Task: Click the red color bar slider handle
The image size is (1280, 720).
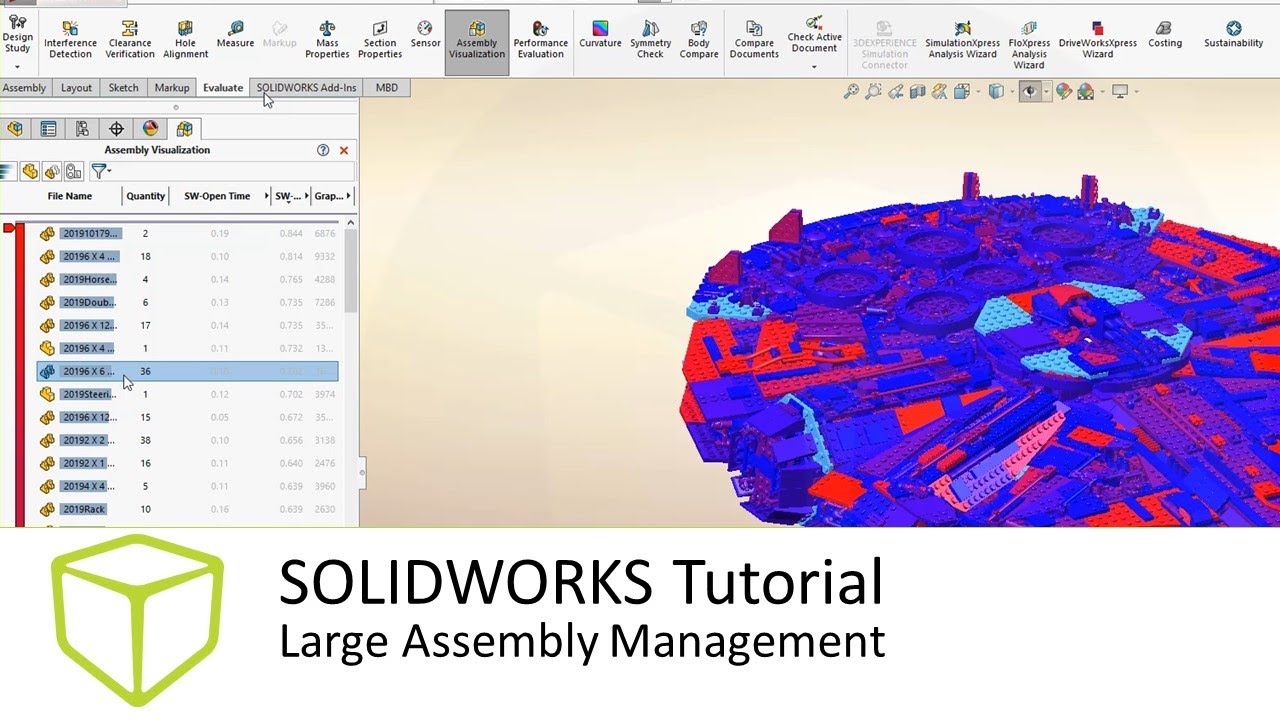Action: pyautogui.click(x=9, y=229)
